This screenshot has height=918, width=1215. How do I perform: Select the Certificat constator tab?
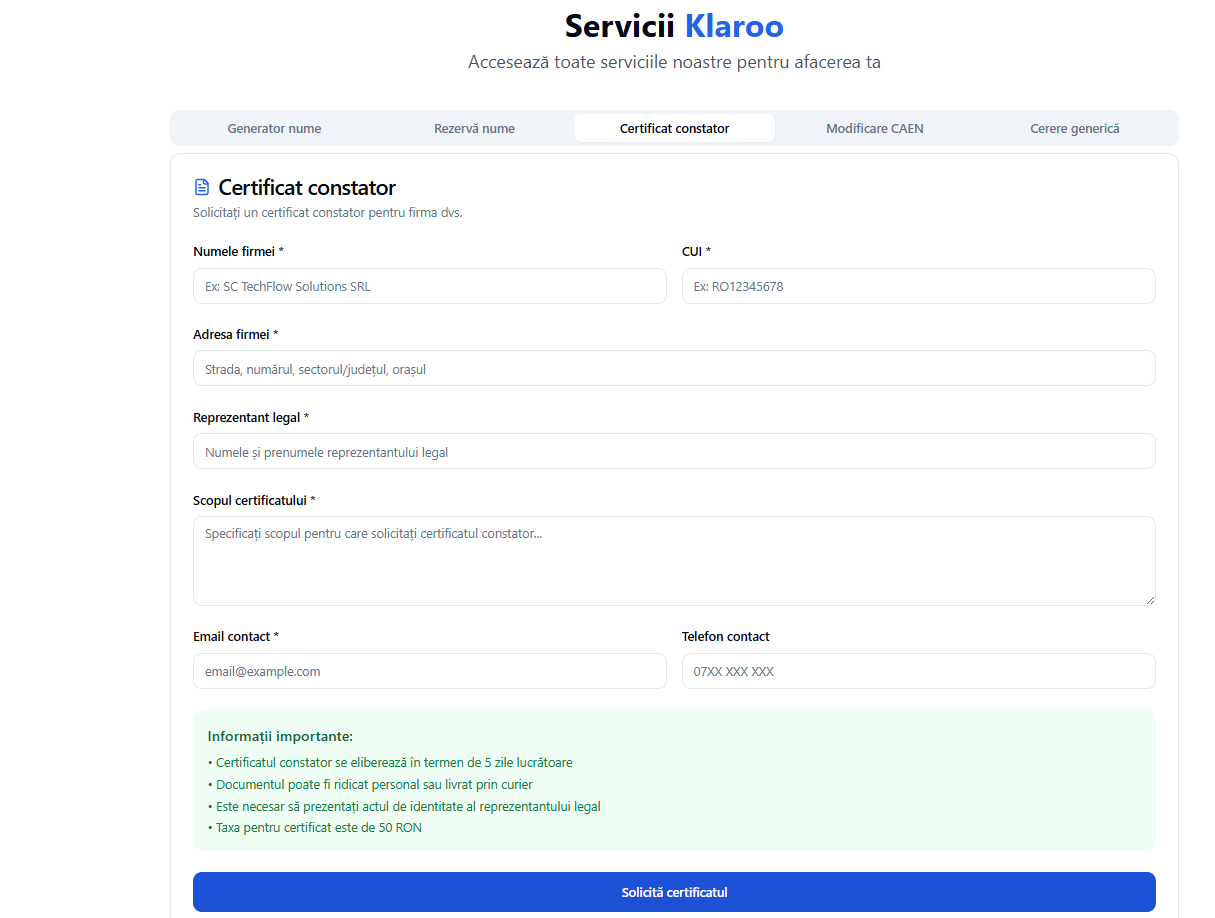click(x=674, y=128)
